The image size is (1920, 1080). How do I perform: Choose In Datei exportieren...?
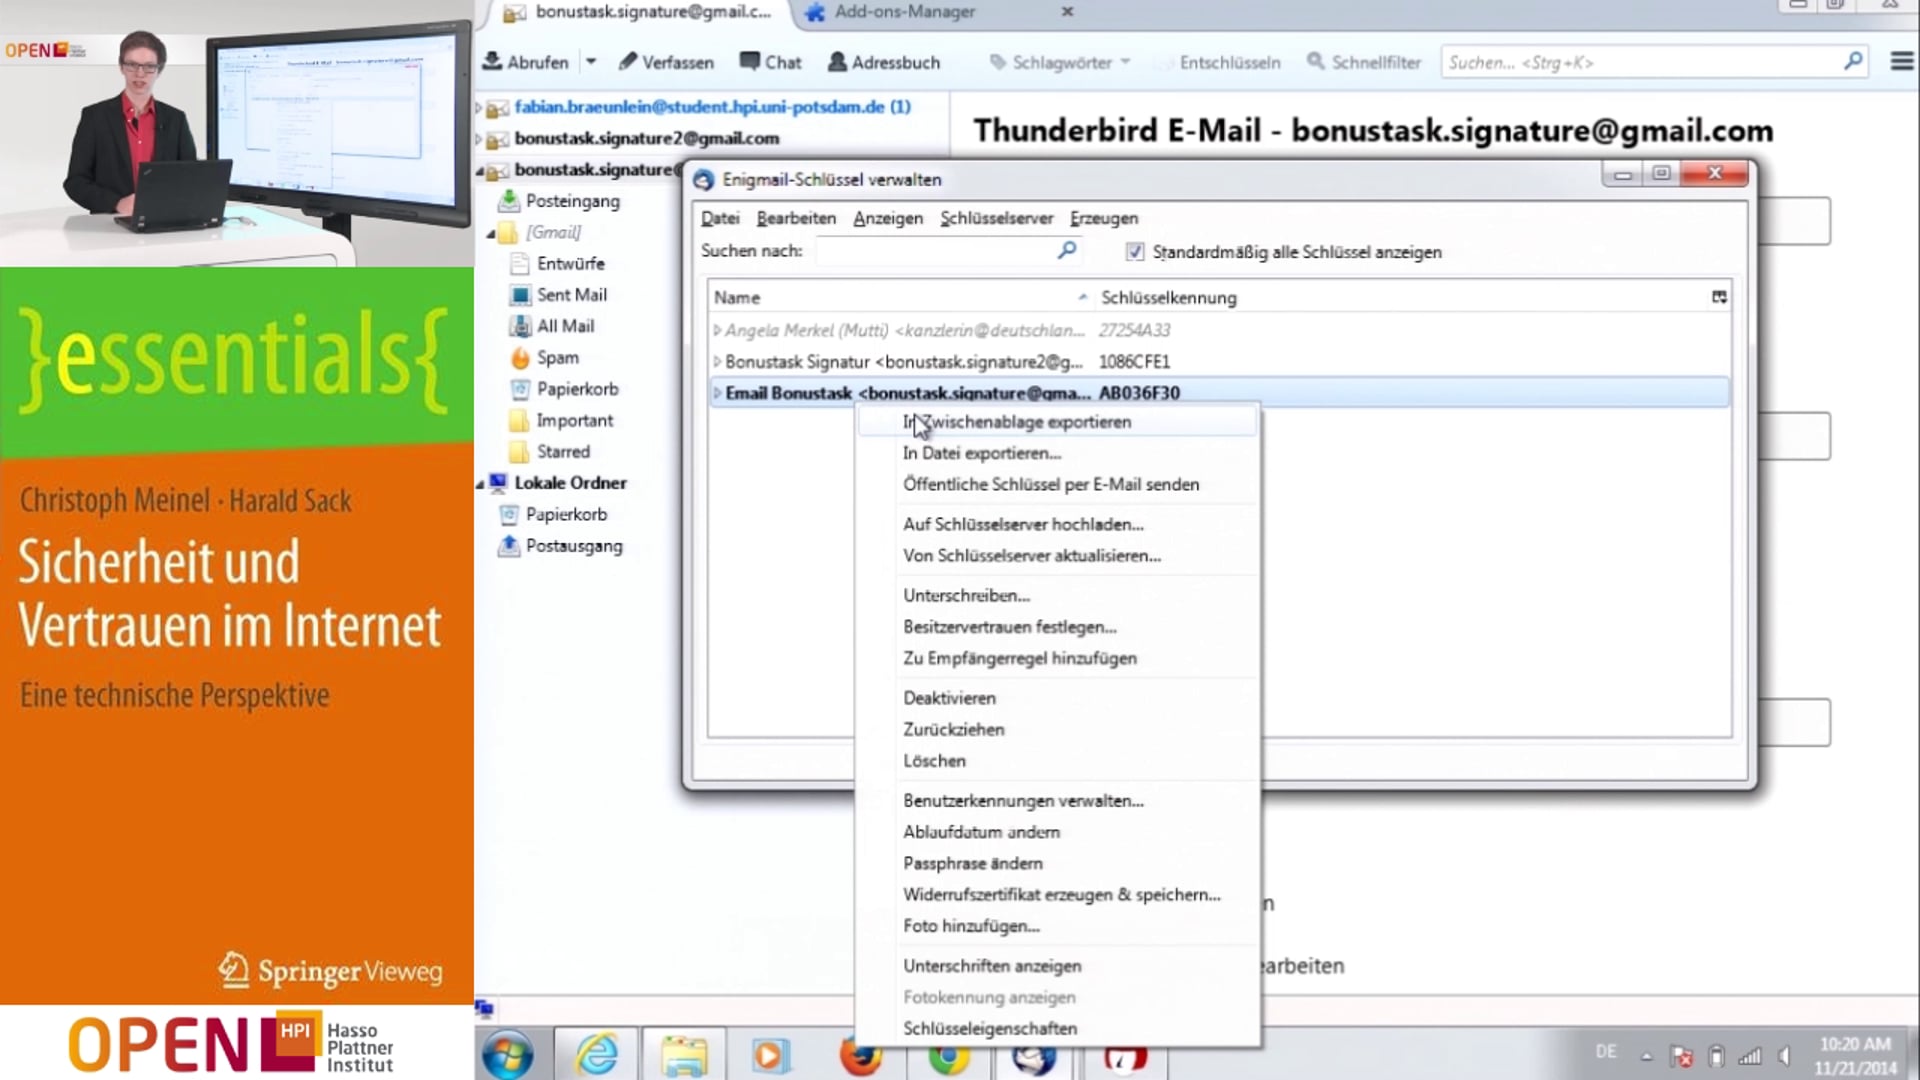1057,453
